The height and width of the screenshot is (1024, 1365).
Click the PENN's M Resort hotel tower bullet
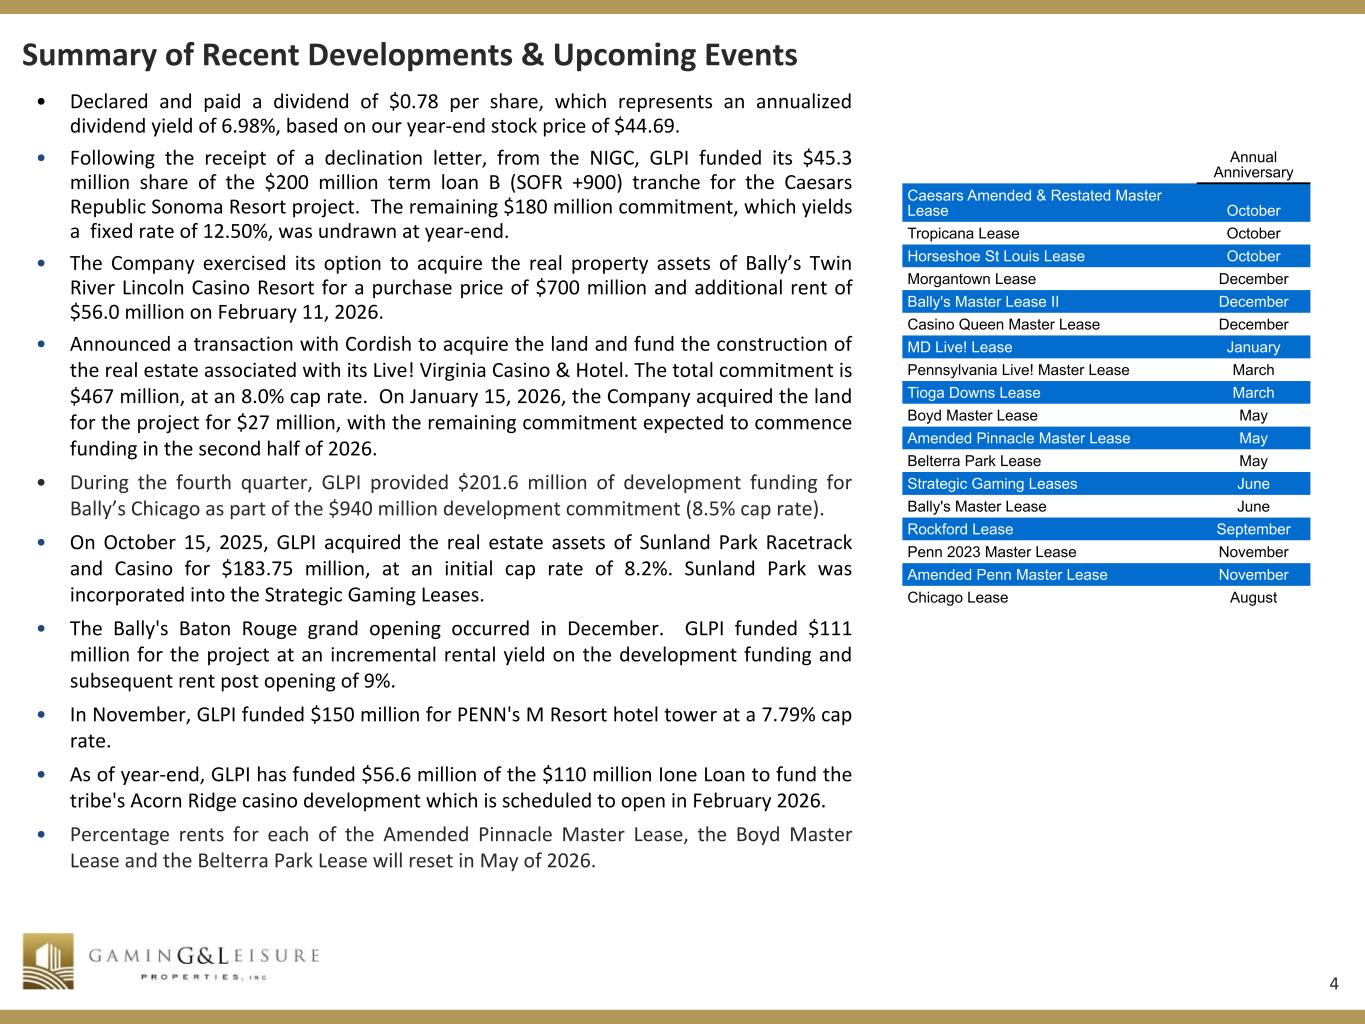click(460, 728)
